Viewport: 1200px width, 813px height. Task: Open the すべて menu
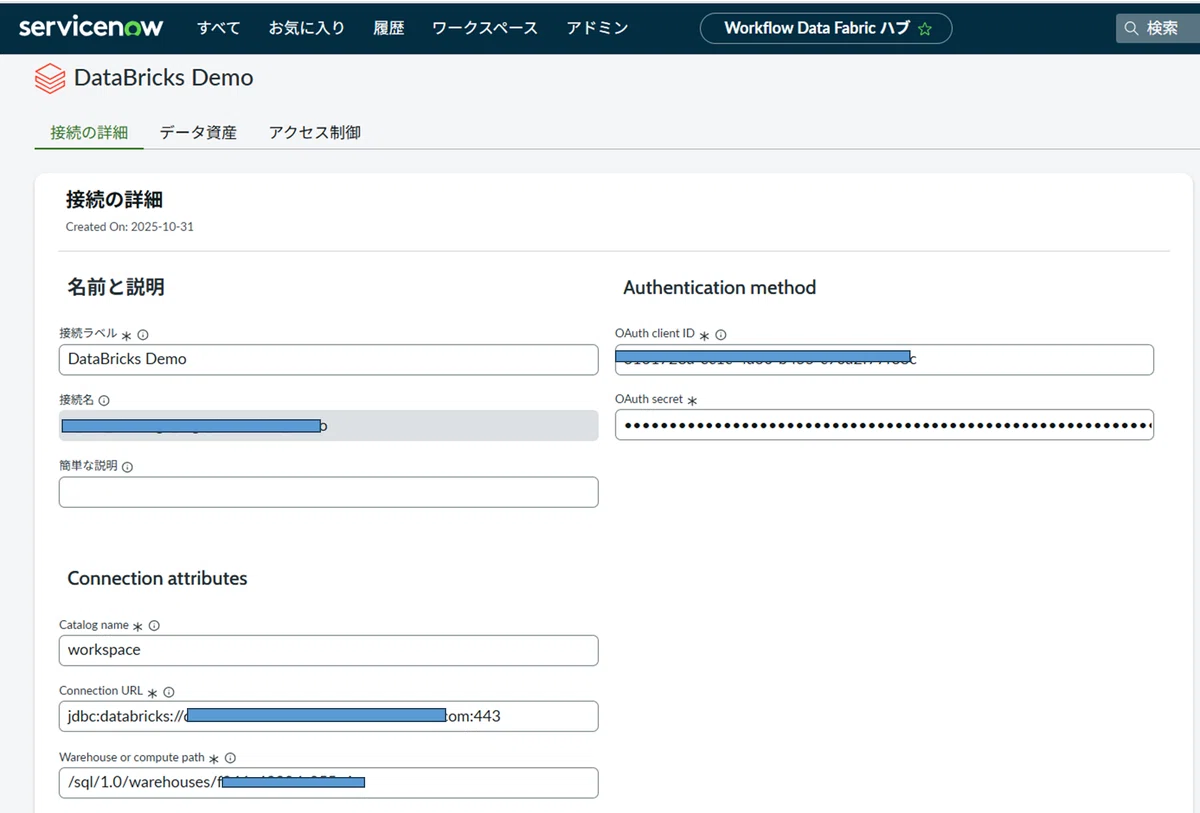[219, 28]
